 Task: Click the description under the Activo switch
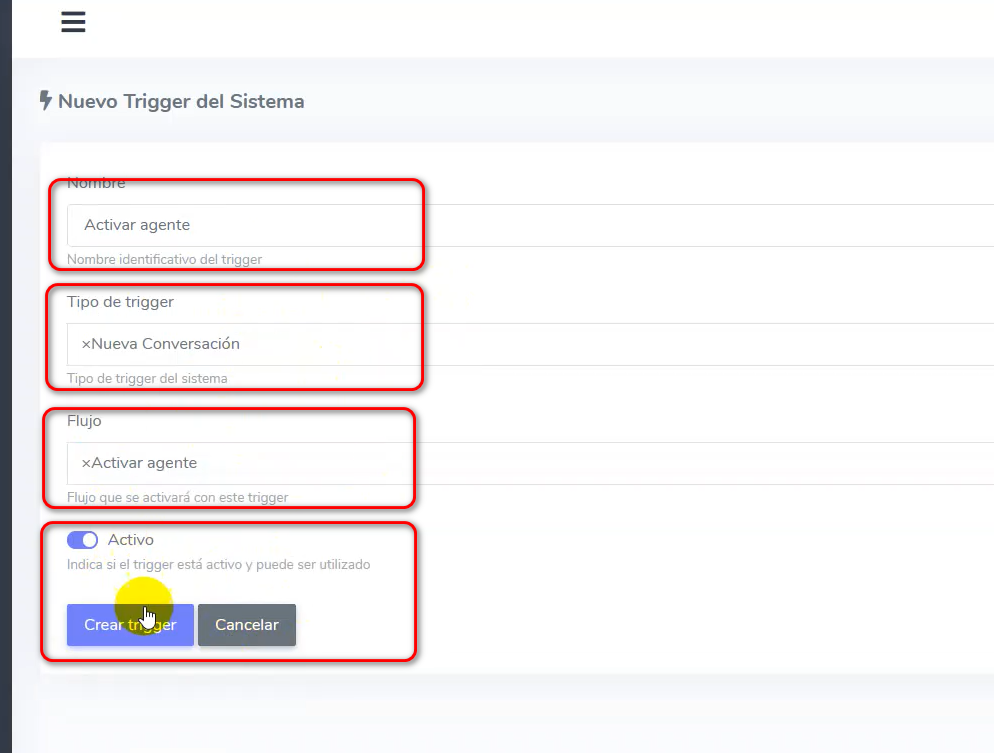click(x=218, y=565)
